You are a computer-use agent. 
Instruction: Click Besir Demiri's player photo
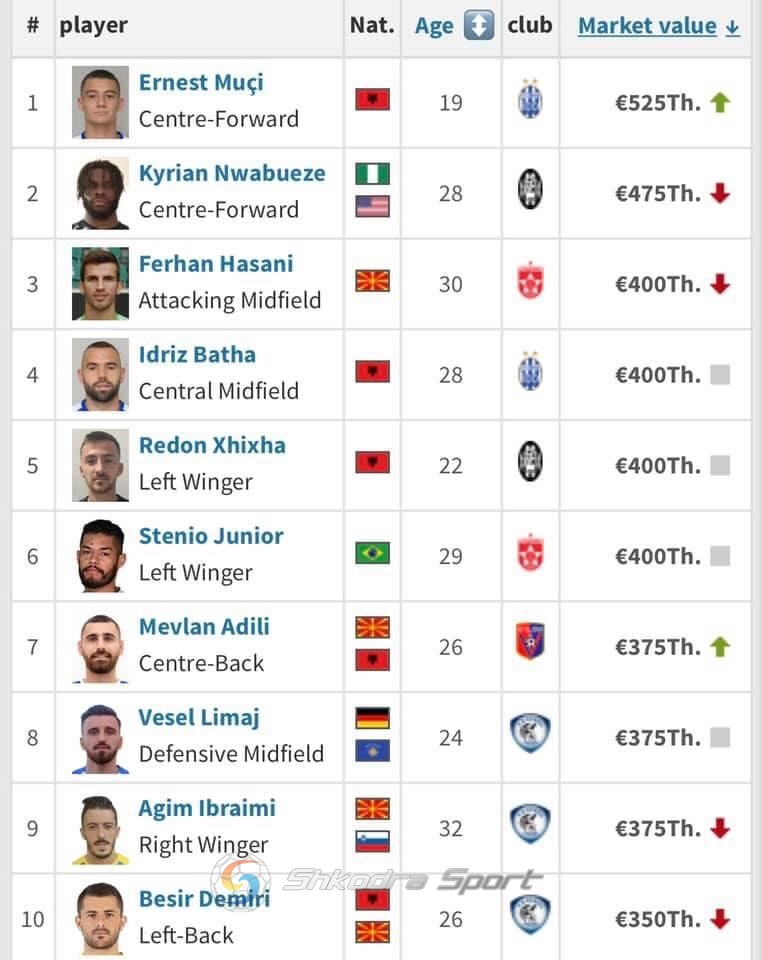[x=100, y=918]
